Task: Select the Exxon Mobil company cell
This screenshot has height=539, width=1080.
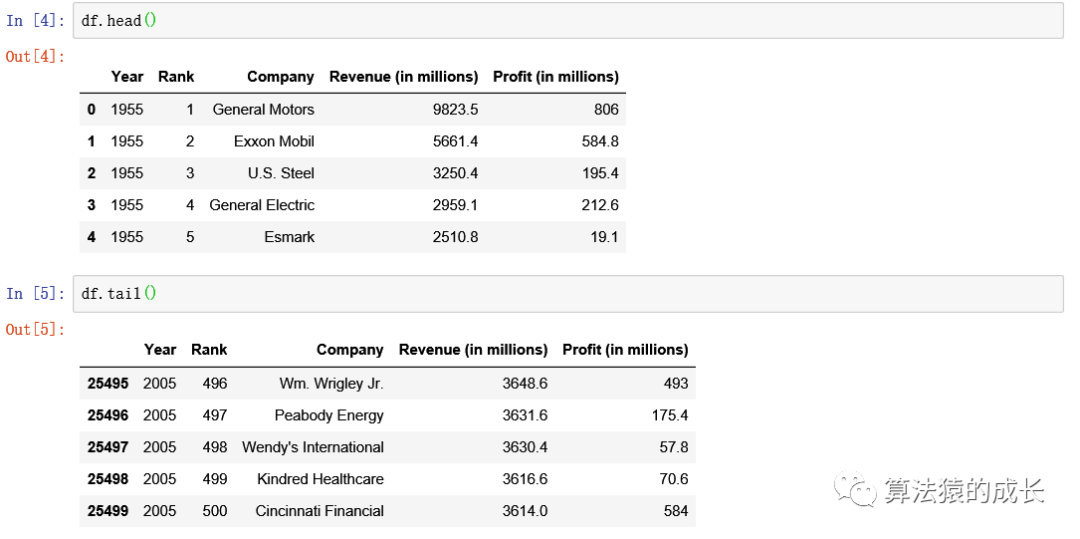Action: [x=274, y=141]
